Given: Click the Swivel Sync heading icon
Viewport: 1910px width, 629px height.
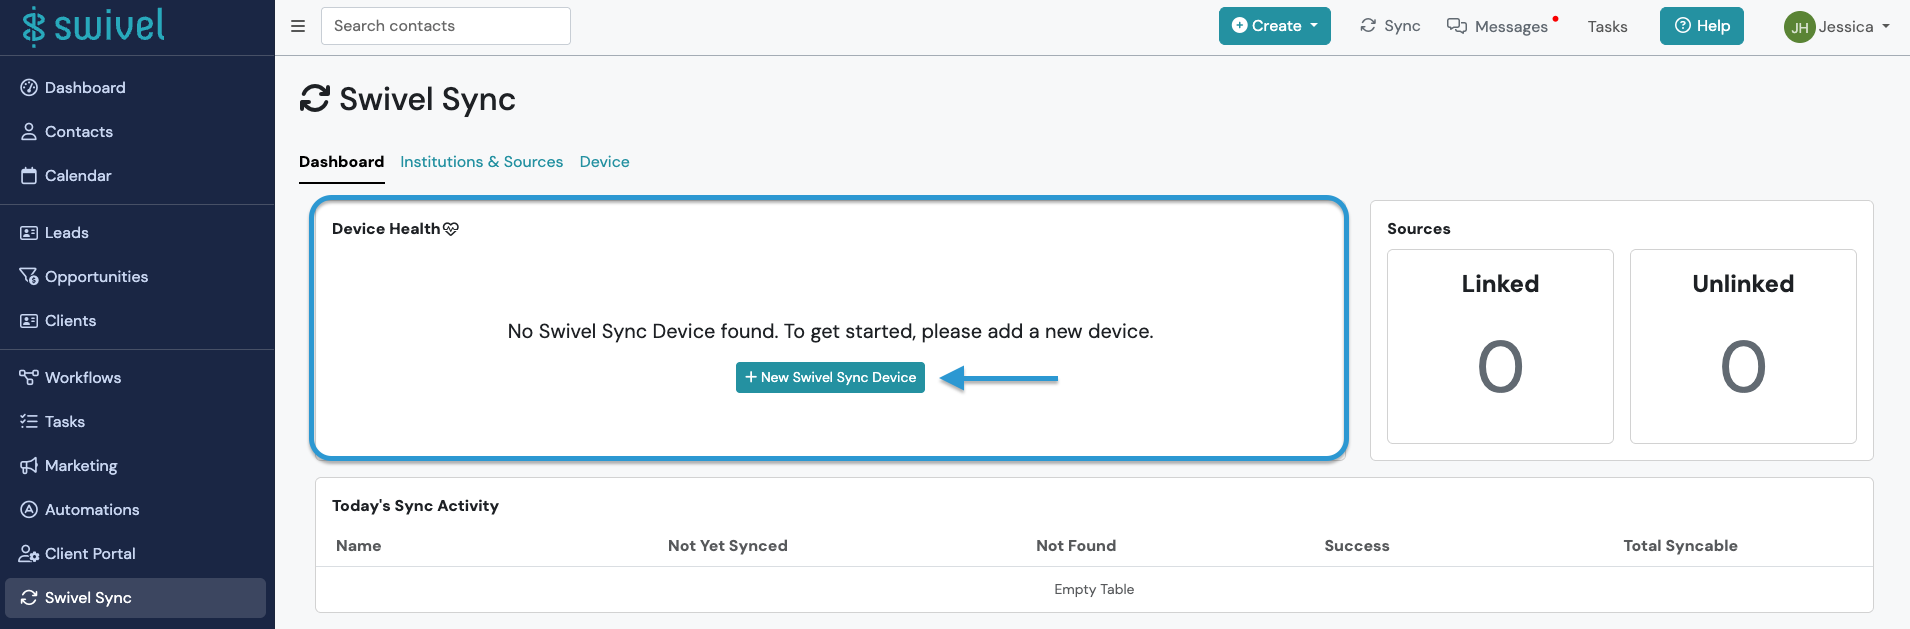Looking at the screenshot, I should pos(315,99).
